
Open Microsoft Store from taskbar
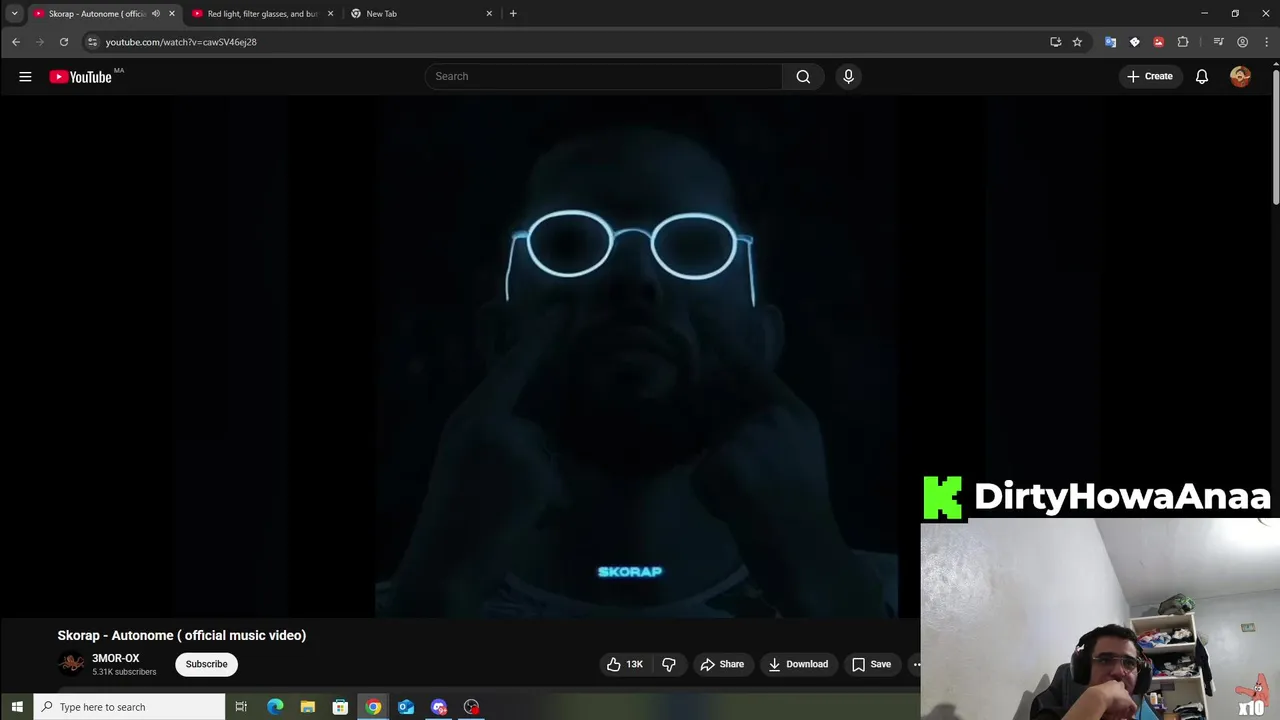pos(340,707)
